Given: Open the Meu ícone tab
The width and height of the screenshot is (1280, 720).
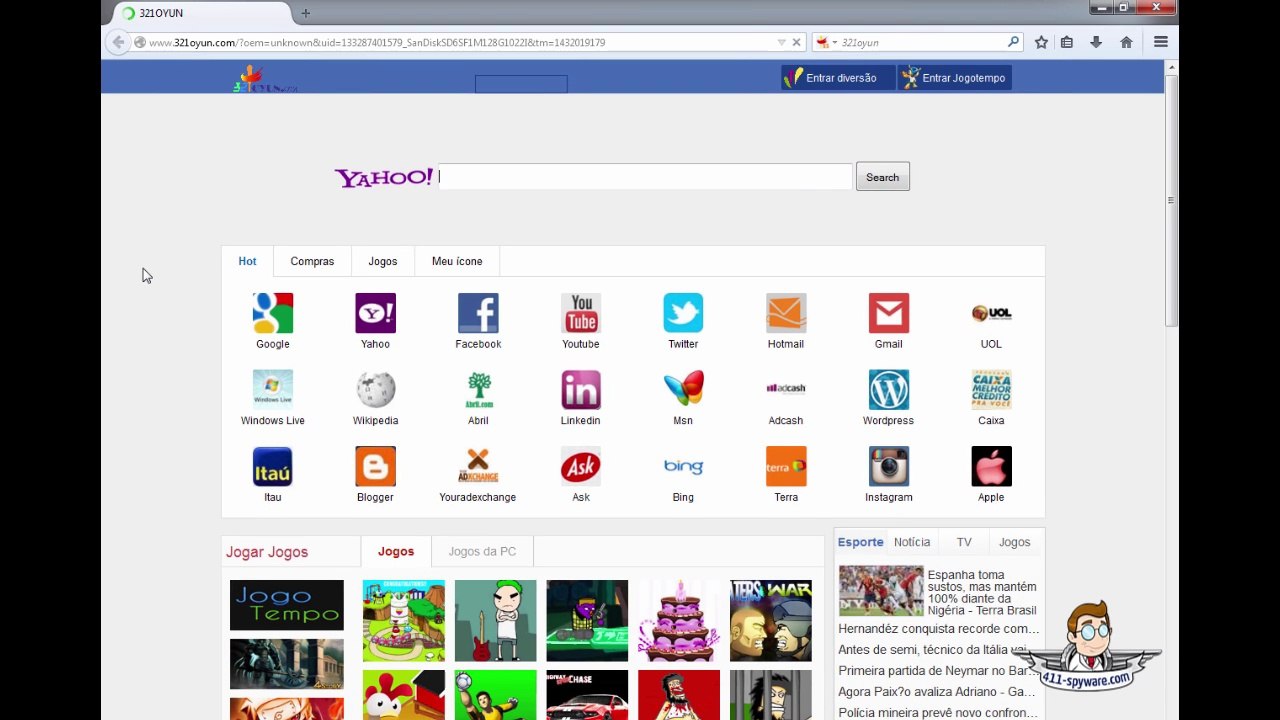Looking at the screenshot, I should coord(457,261).
